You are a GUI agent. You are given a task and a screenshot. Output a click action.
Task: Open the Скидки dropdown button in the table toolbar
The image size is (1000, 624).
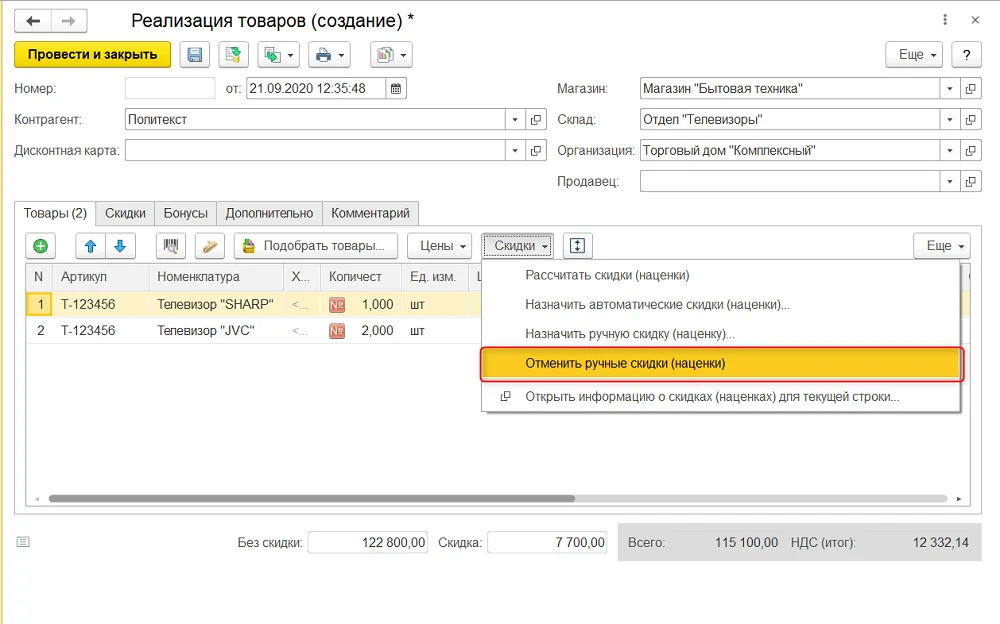tap(518, 246)
